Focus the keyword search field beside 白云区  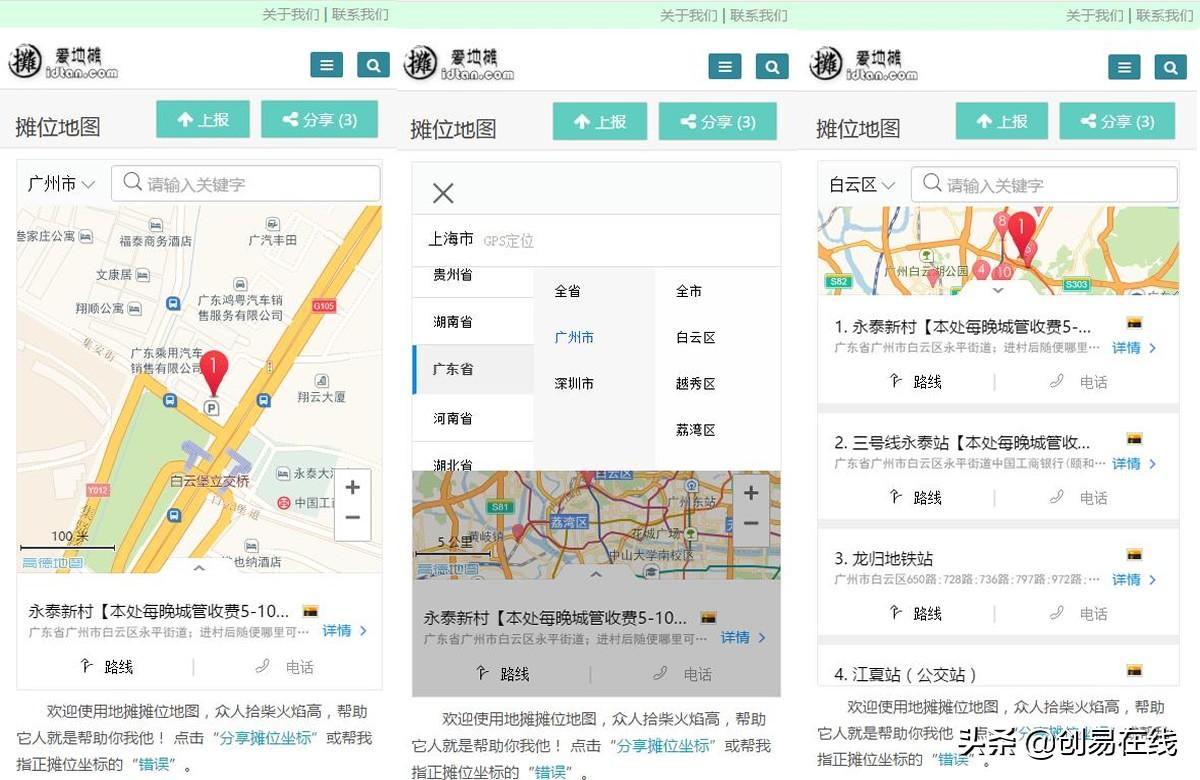click(1044, 185)
